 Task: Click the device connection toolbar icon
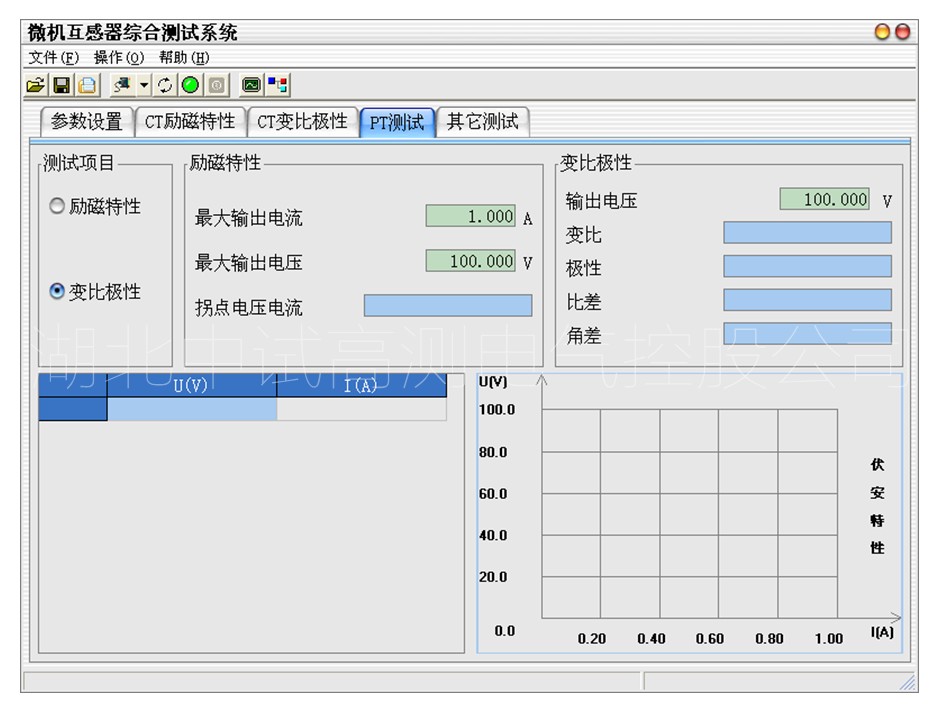(122, 85)
